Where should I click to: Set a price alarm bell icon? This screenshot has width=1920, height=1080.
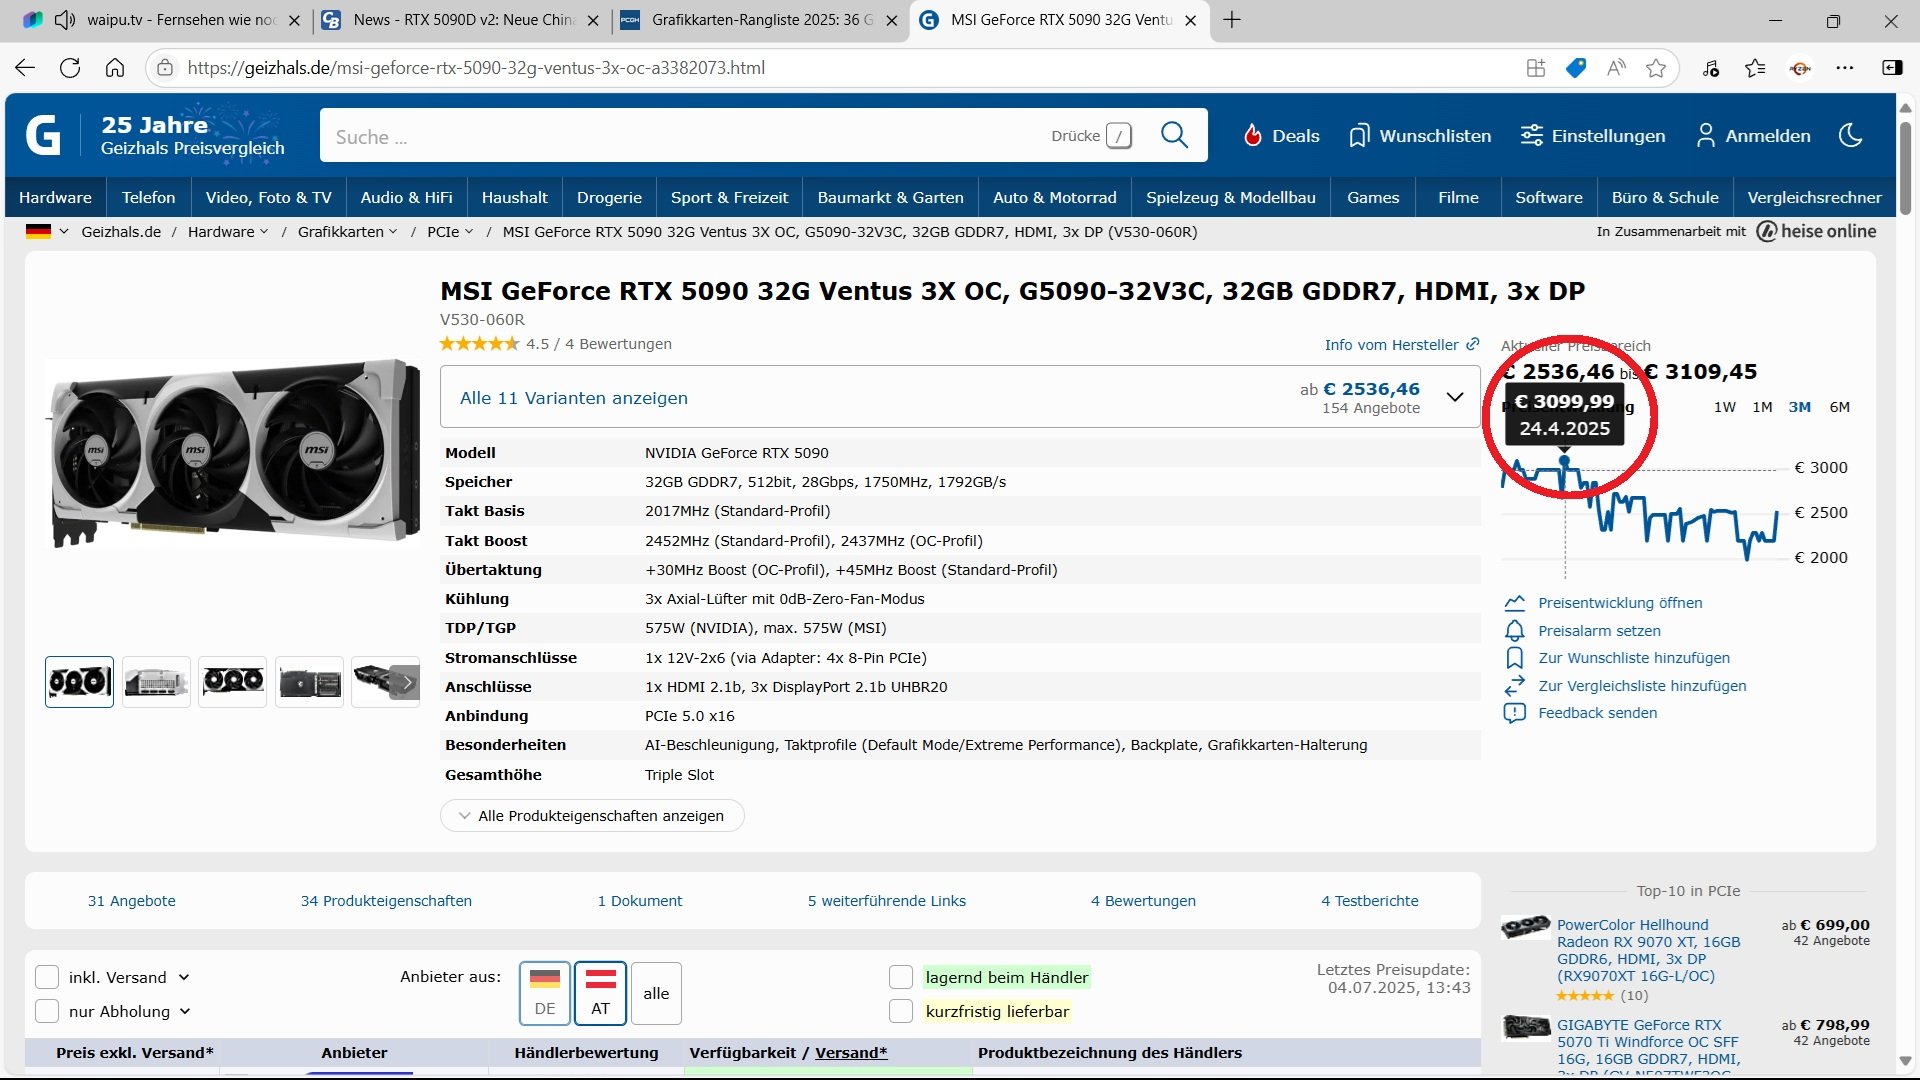click(1514, 631)
